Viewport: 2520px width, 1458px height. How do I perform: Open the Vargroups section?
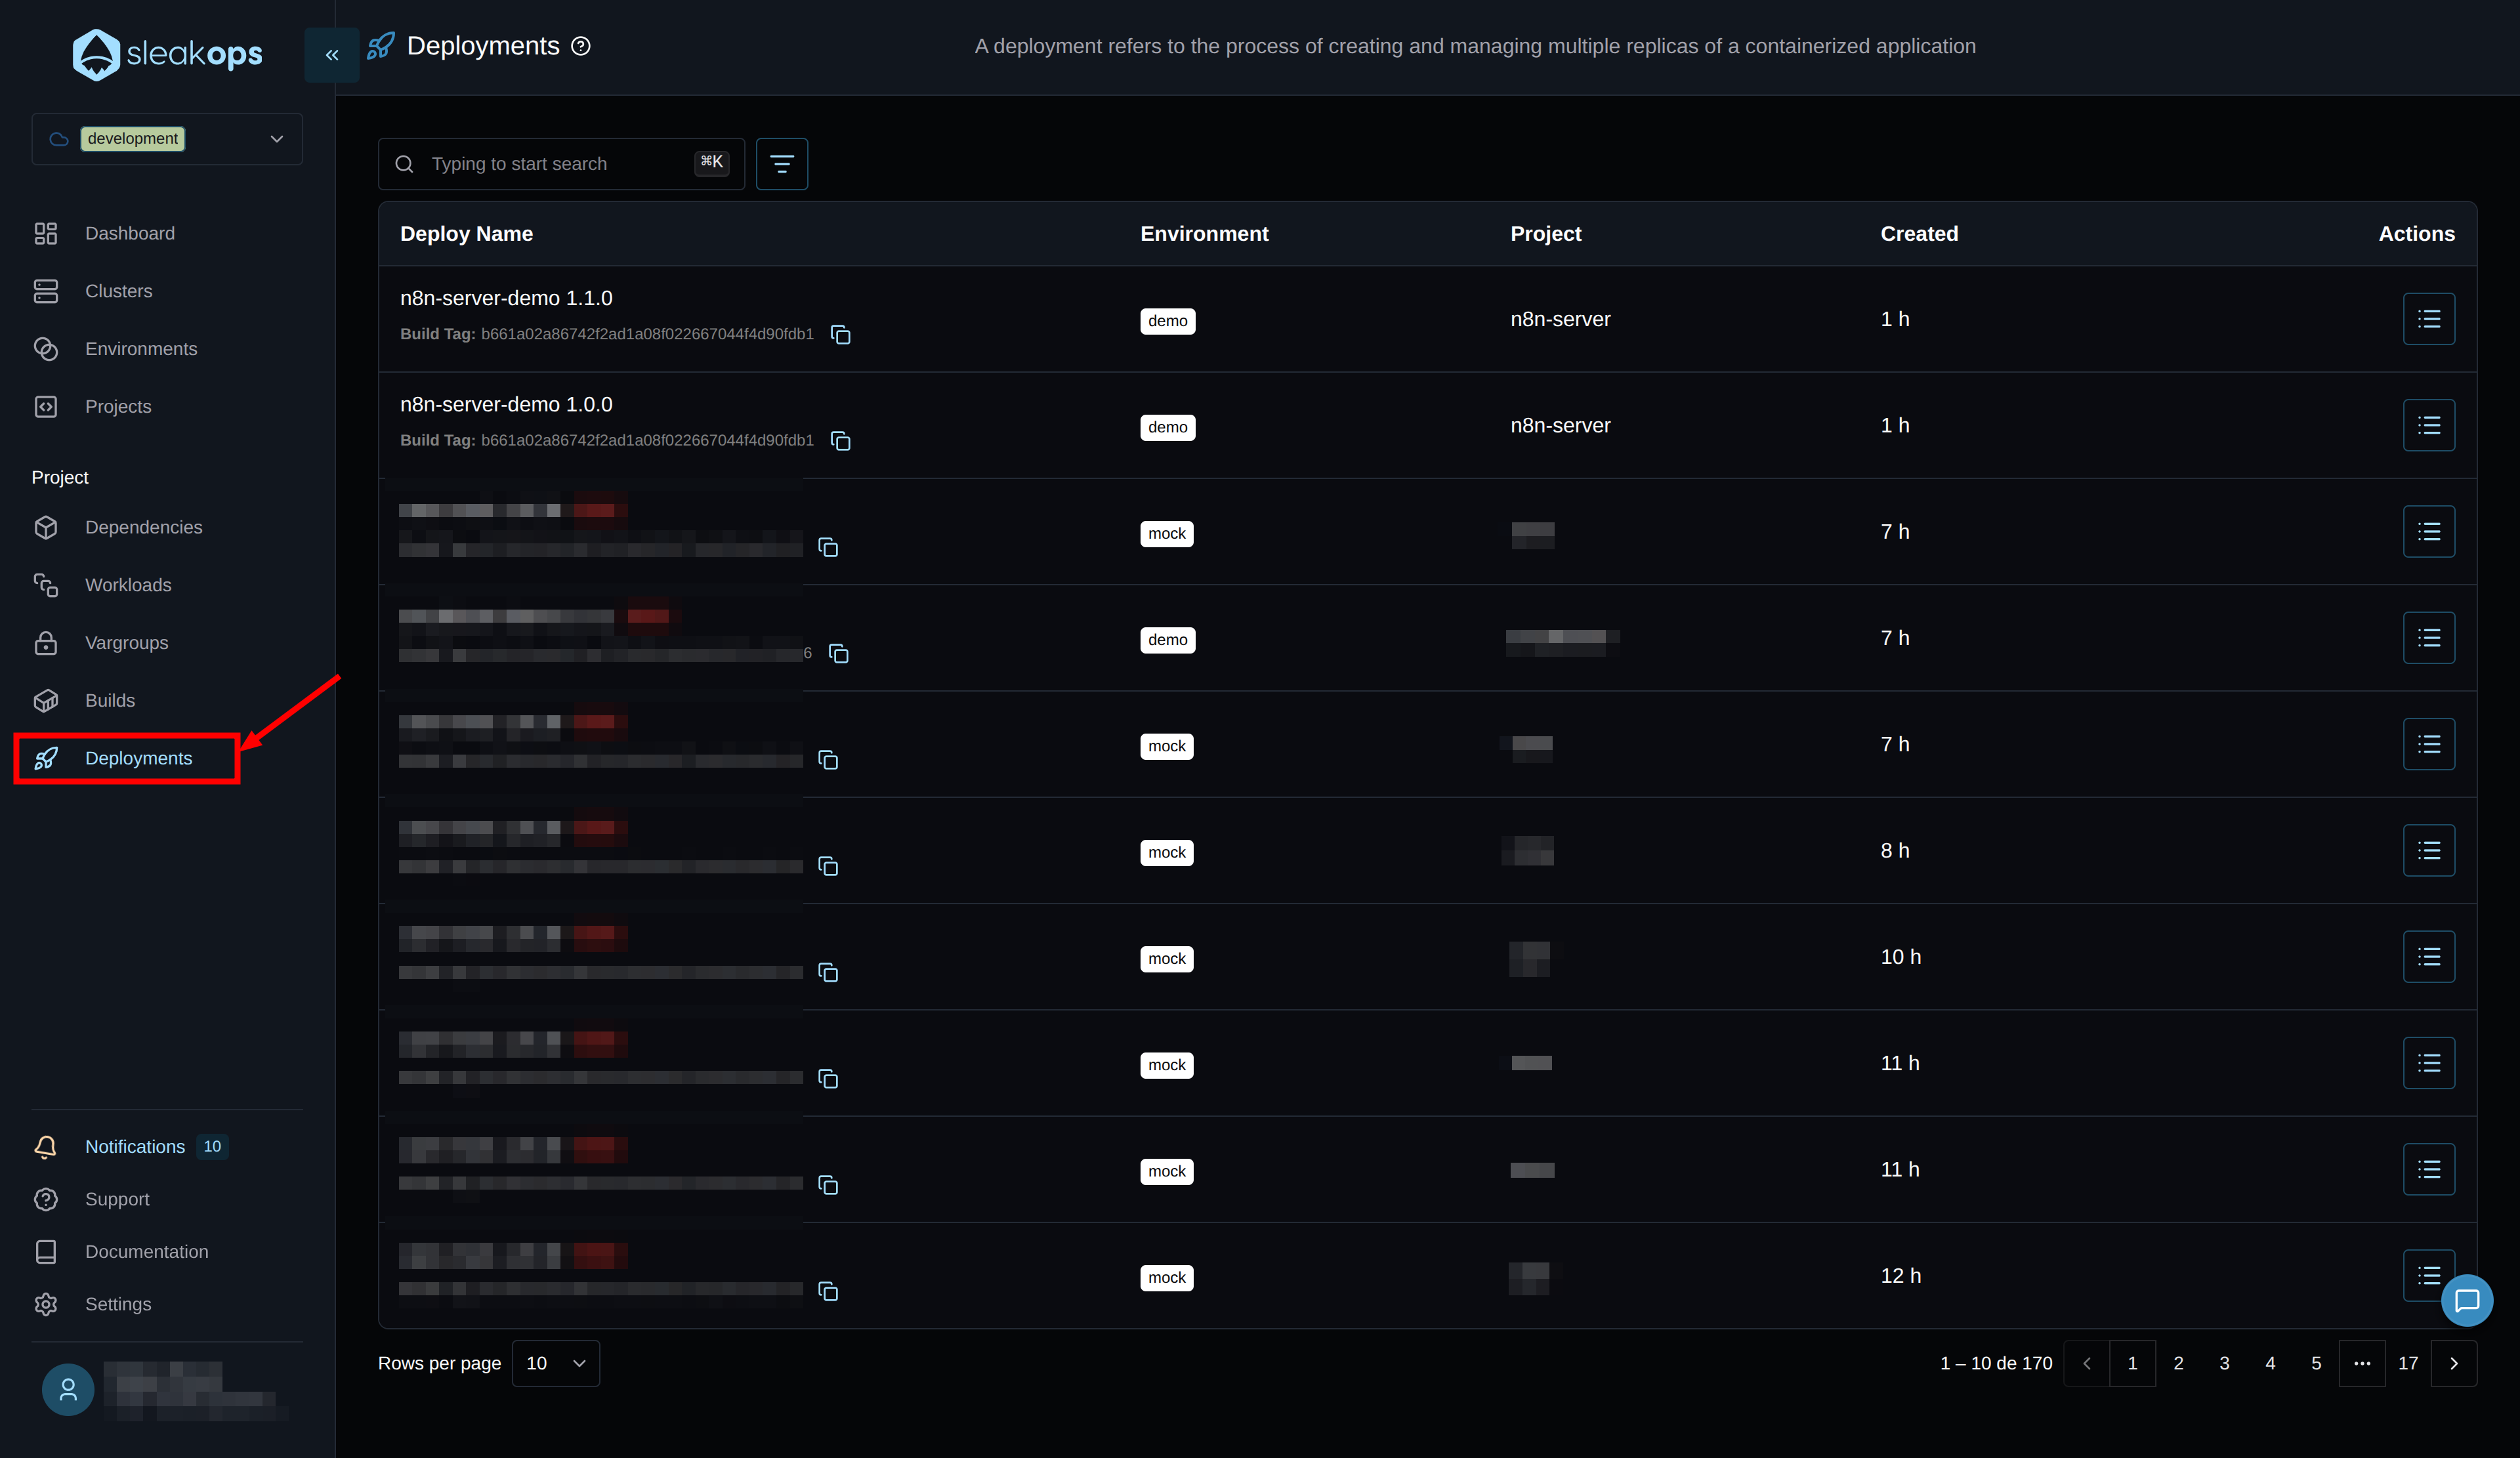pos(126,643)
